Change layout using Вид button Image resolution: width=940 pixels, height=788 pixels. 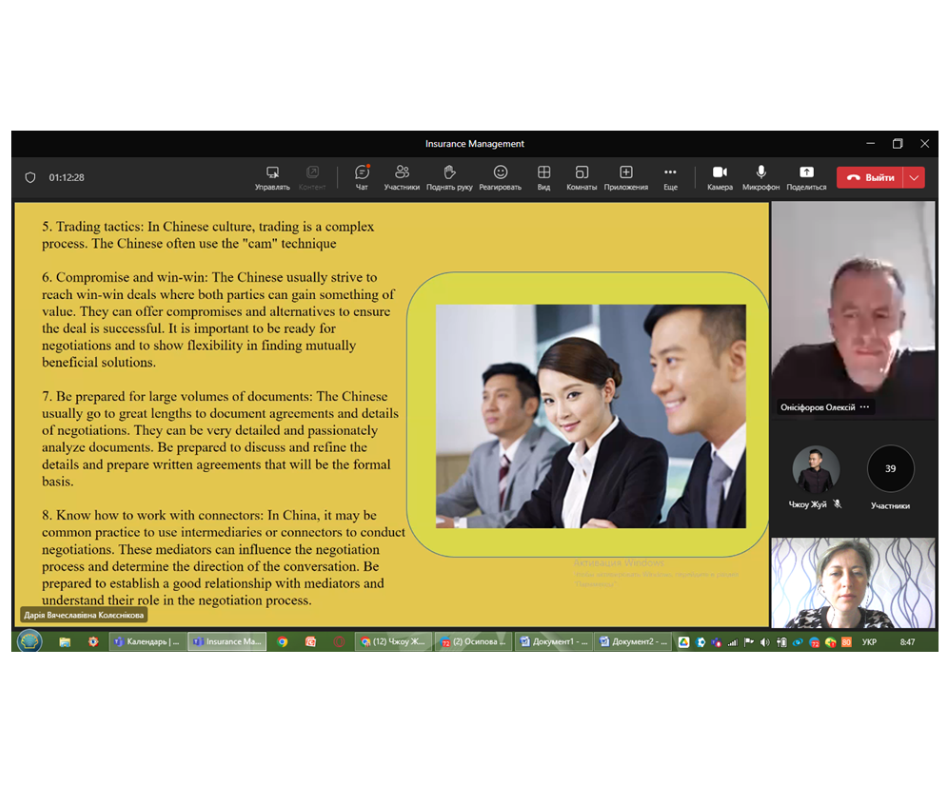(x=544, y=178)
